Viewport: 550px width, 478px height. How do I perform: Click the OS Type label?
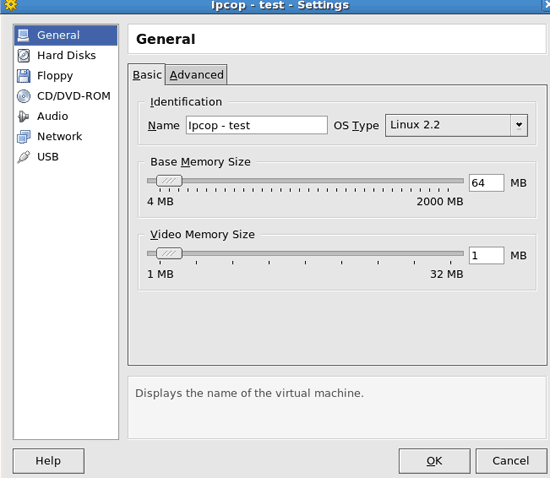pyautogui.click(x=356, y=126)
